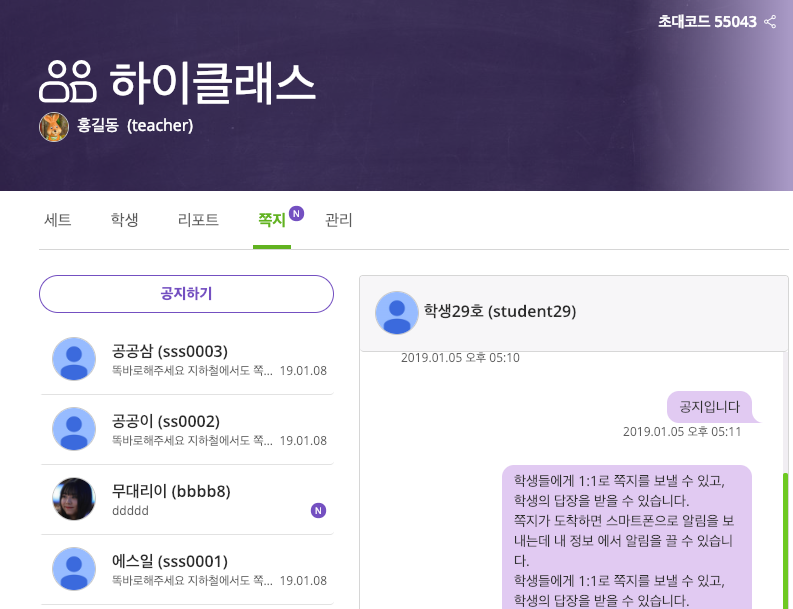793x609 pixels.
Task: Click the 하이클래스 class title
Action: [213, 82]
